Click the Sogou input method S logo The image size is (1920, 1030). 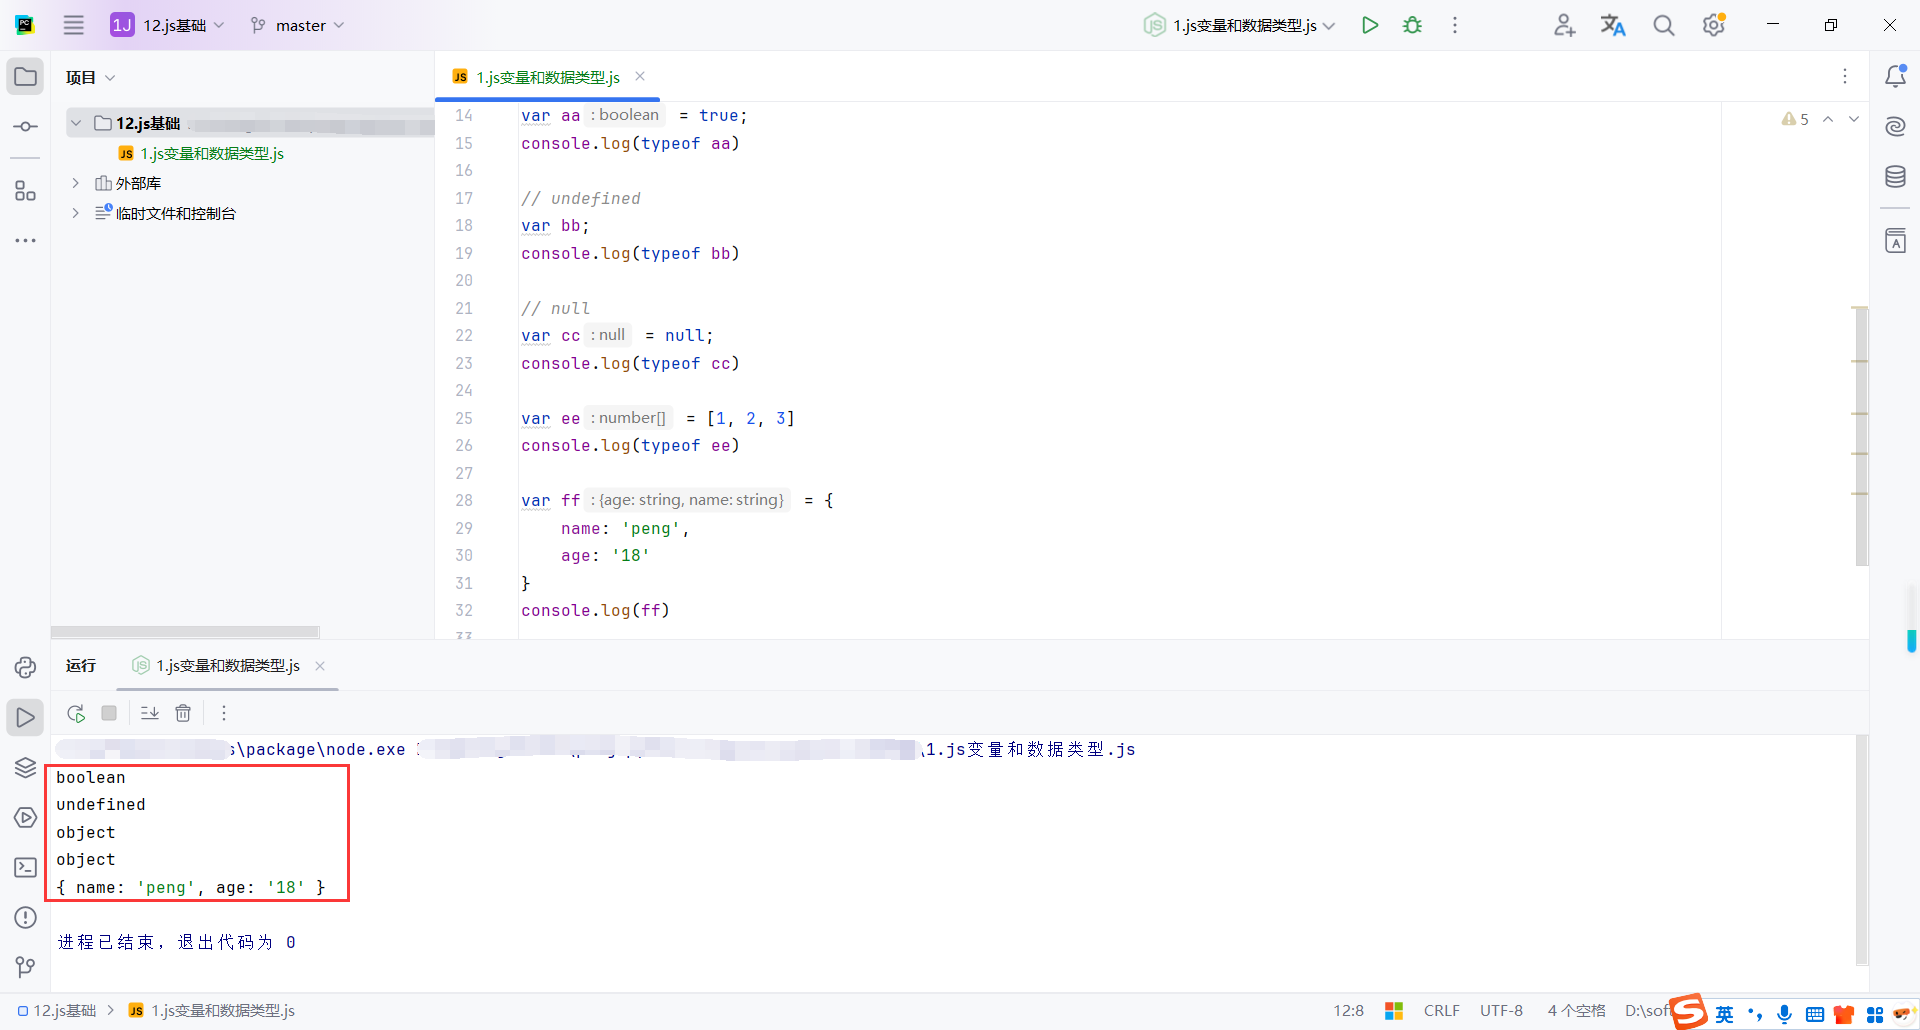(x=1689, y=1011)
